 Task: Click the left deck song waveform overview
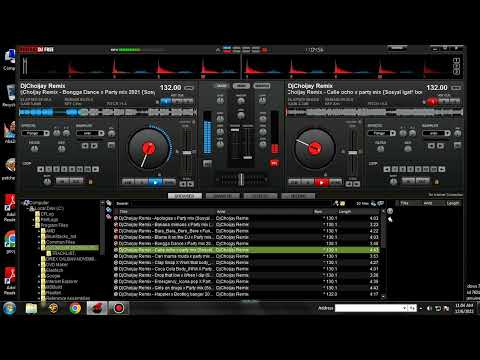coord(107,112)
